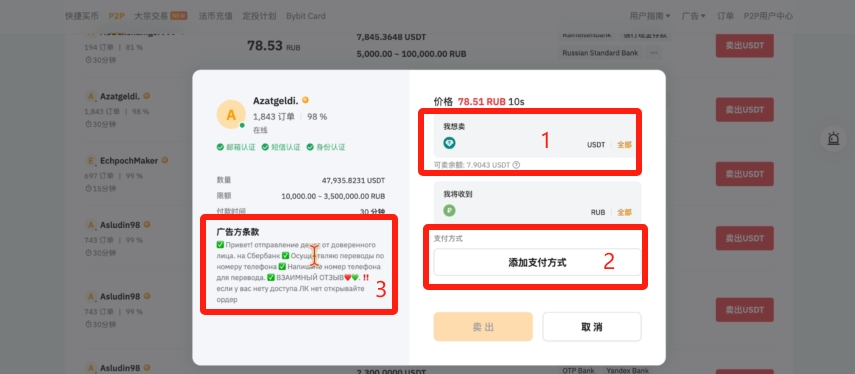Expand the 广告 dropdown in the header

(x=694, y=16)
